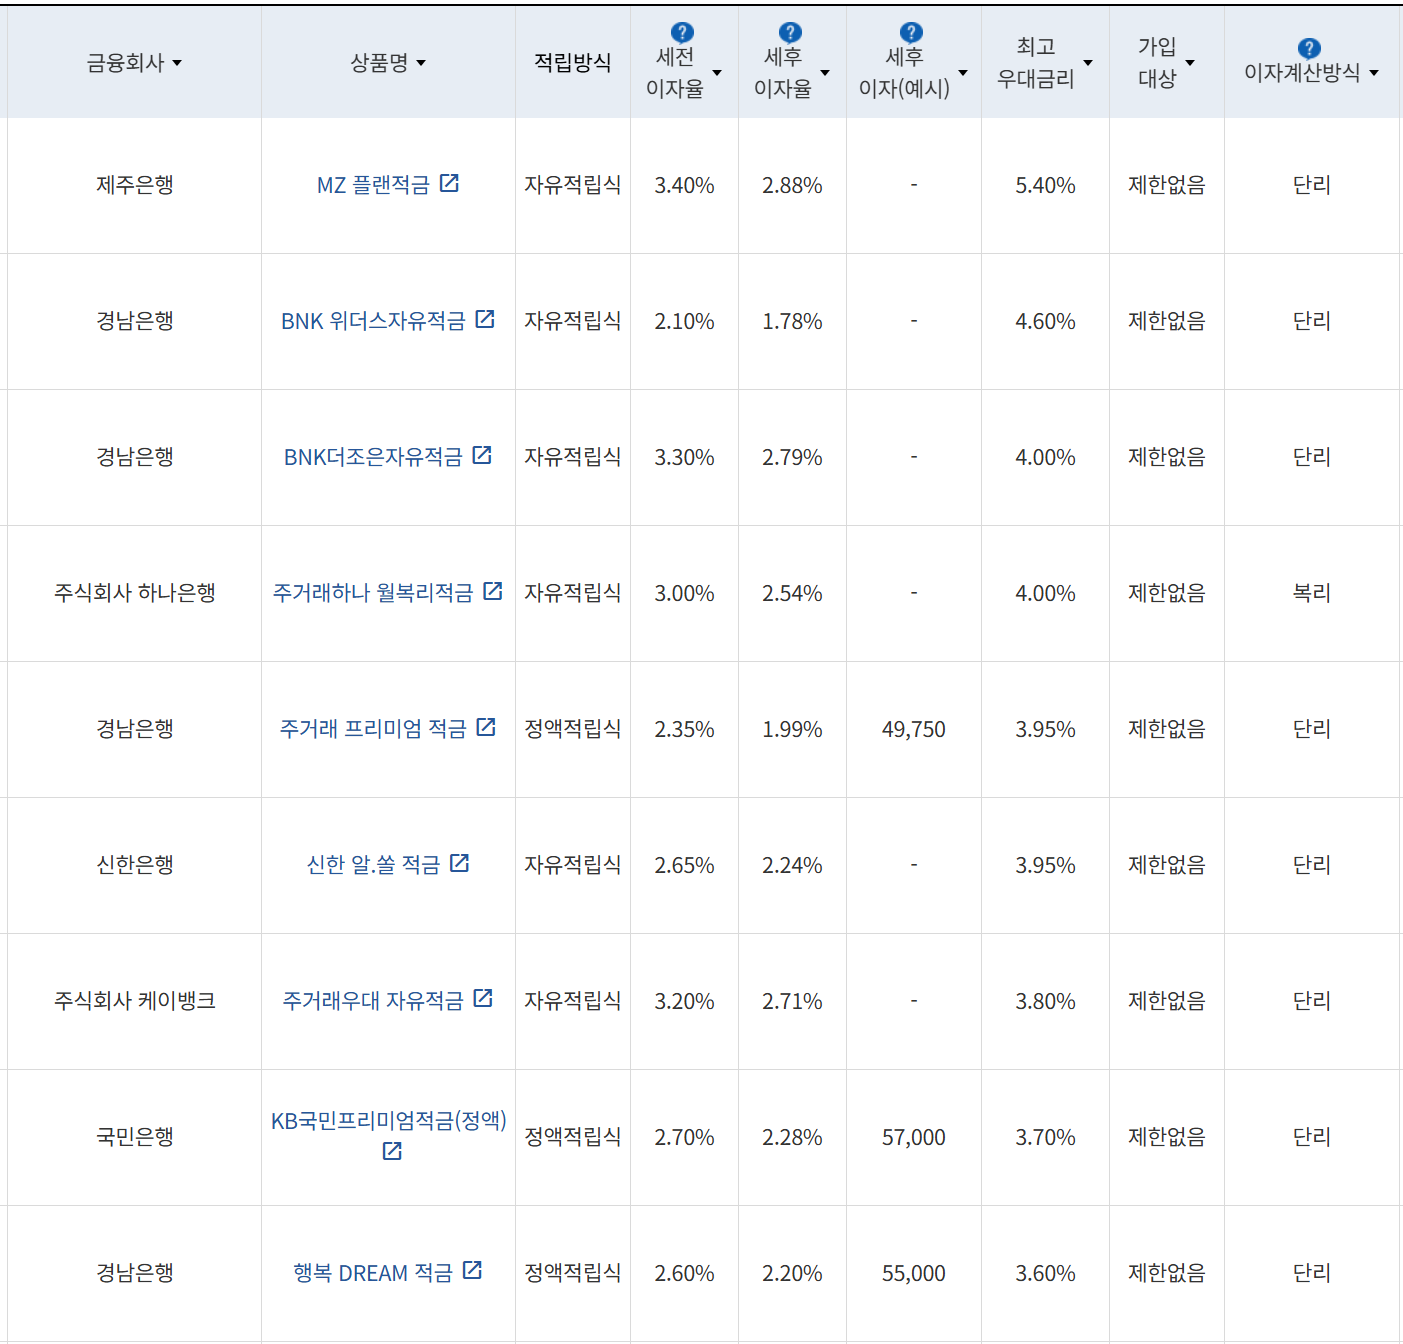Click the help icon next to 세후이자율
Viewport: 1403px width, 1344px height.
pos(791,31)
